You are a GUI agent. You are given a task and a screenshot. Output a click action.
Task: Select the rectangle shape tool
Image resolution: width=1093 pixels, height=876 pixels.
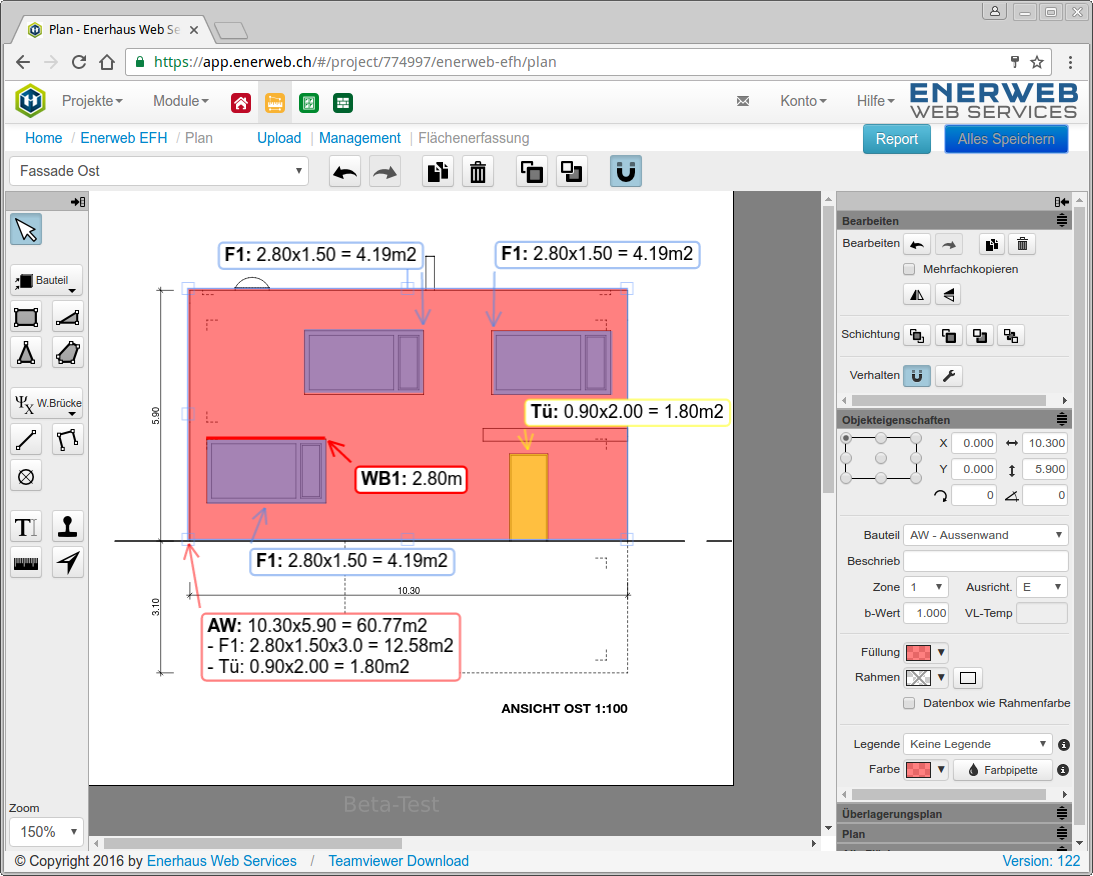[27, 318]
